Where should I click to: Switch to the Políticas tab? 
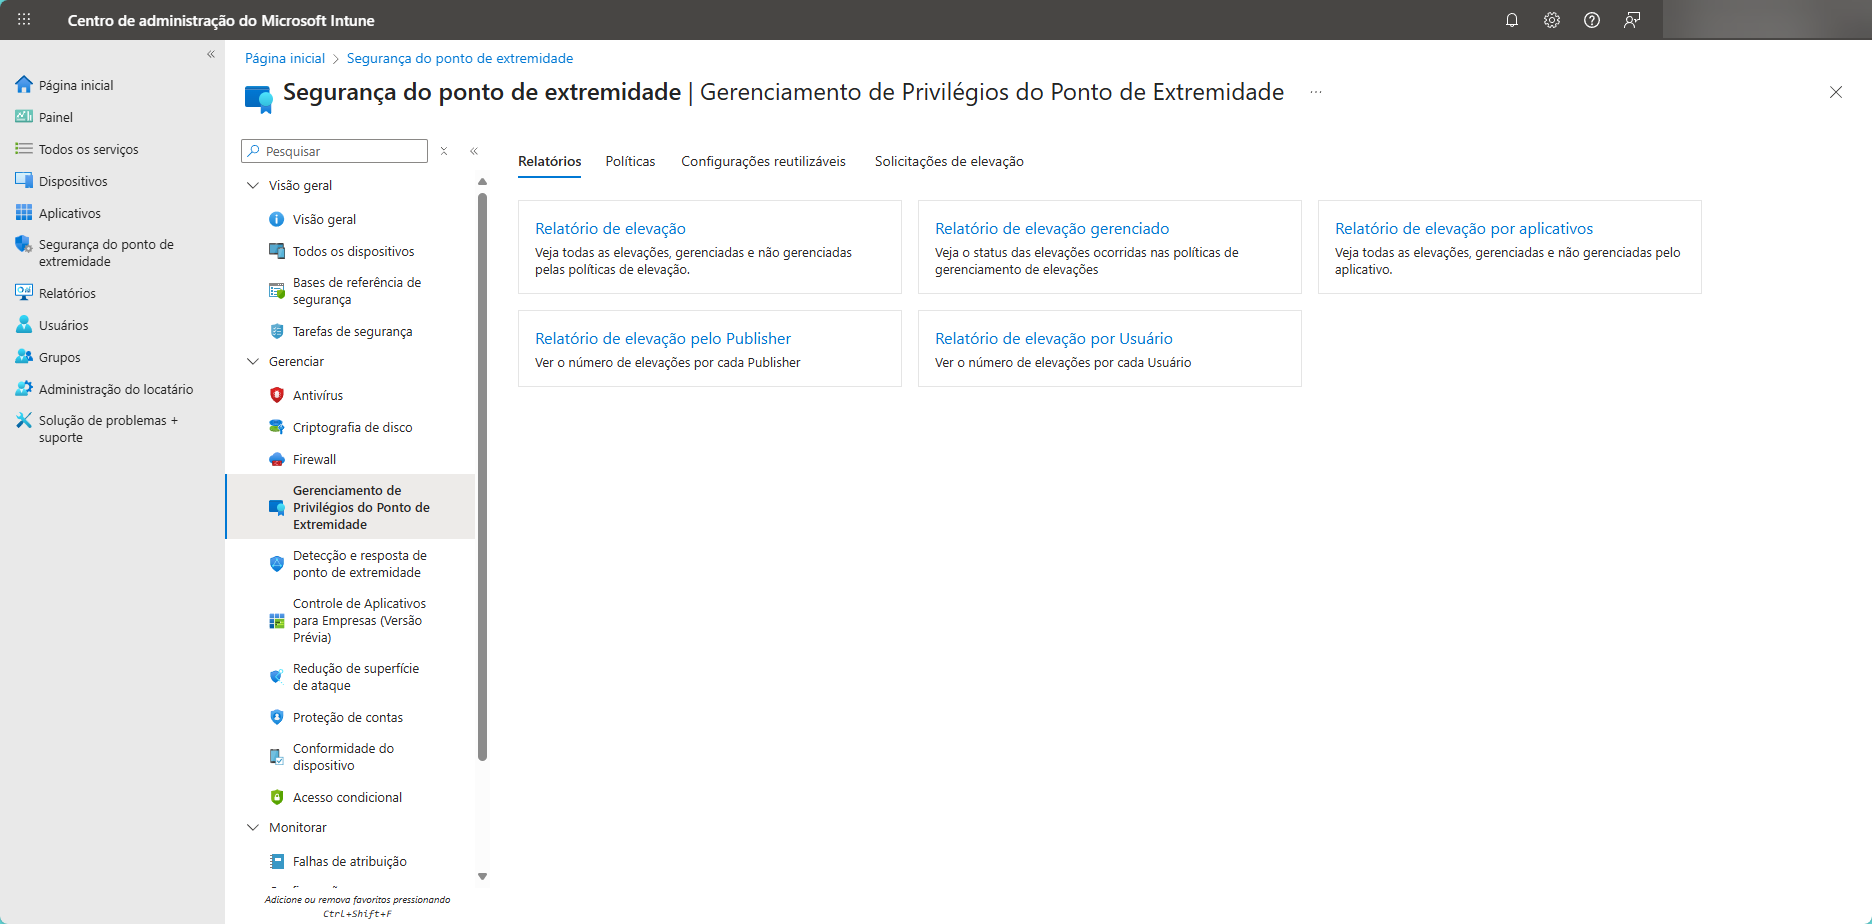630,161
